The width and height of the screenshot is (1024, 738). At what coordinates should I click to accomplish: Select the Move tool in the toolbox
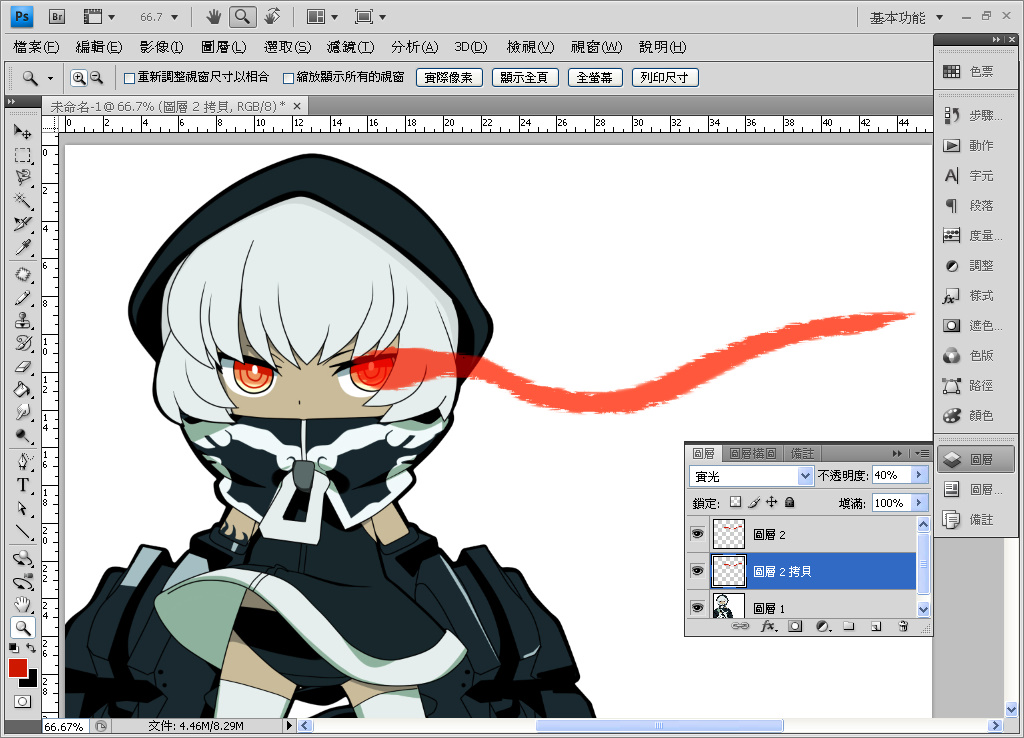coord(22,132)
